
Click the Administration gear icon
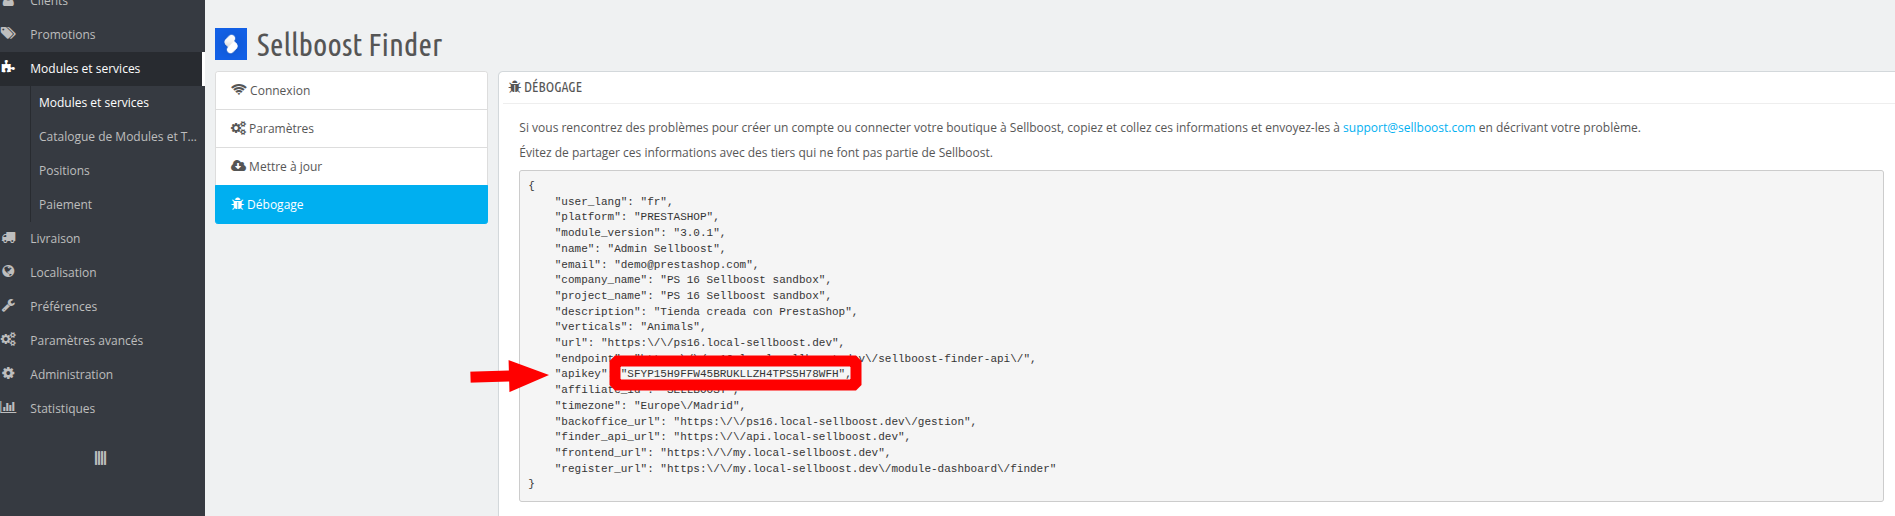pyautogui.click(x=8, y=374)
